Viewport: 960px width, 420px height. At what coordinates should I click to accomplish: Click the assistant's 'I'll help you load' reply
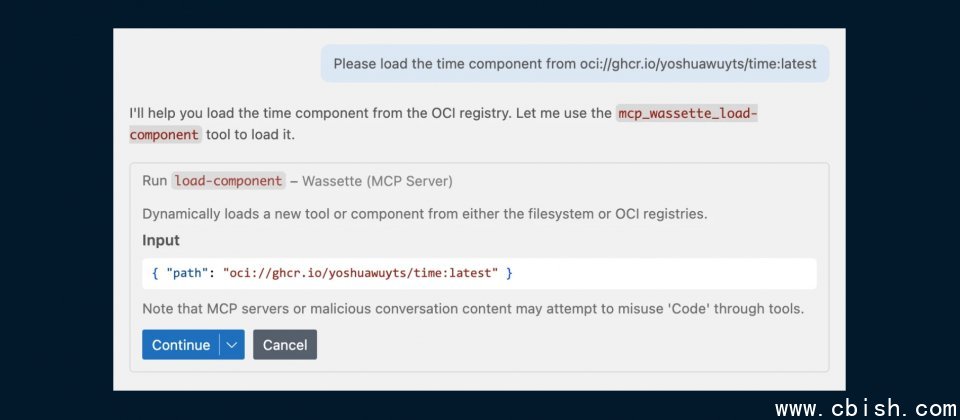click(x=370, y=114)
